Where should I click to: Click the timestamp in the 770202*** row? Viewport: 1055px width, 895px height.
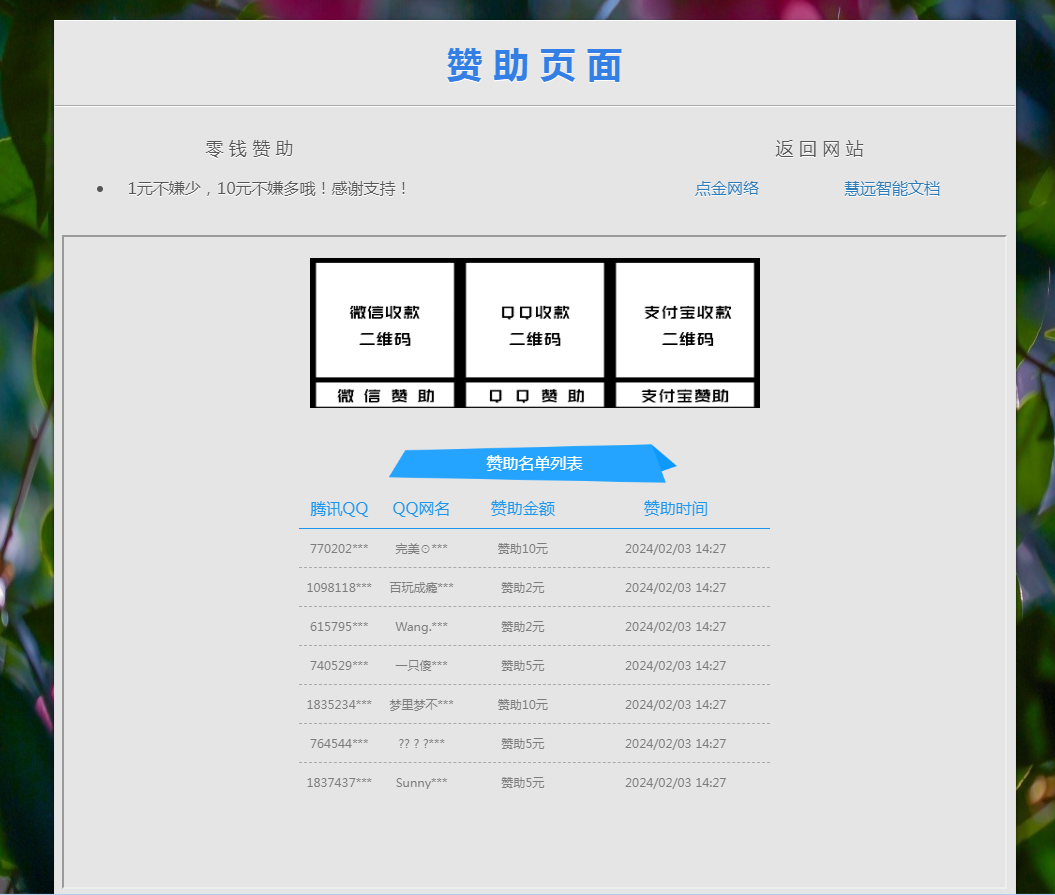click(x=676, y=548)
